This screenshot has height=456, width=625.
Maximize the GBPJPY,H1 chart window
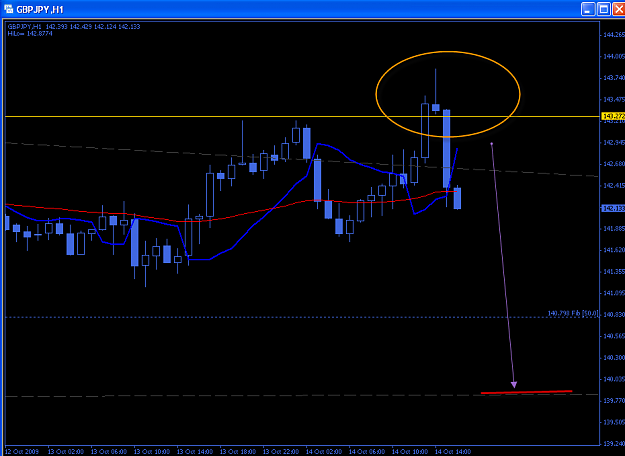click(x=604, y=9)
